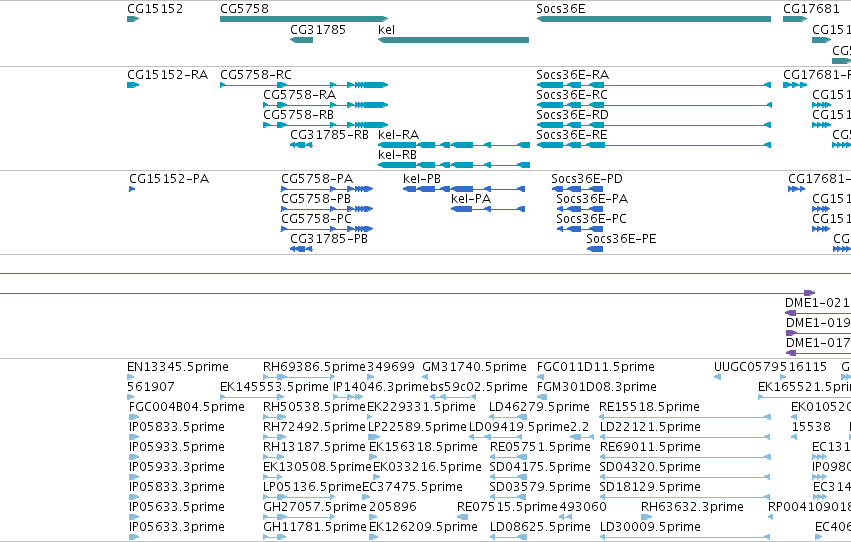Click the Socs36E-RA transcript label

click(572, 75)
